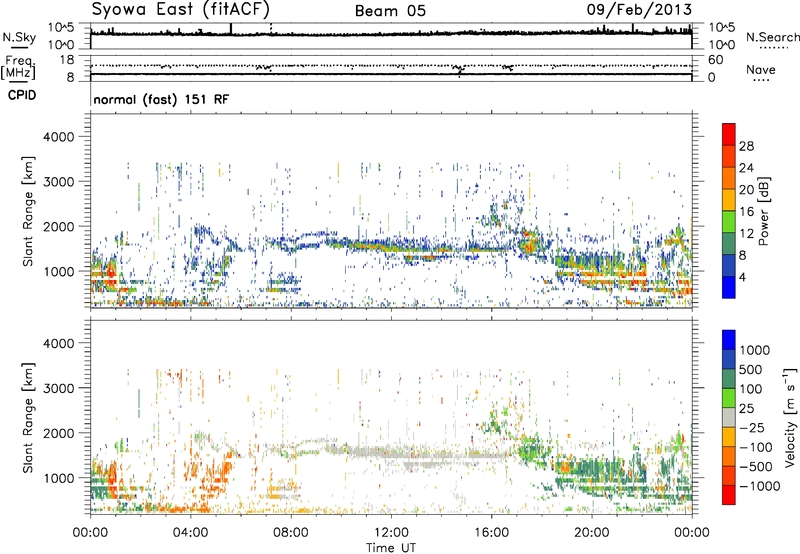Click the 'Power [dB]' colorbar title
The width and height of the screenshot is (800, 554).
[764, 211]
